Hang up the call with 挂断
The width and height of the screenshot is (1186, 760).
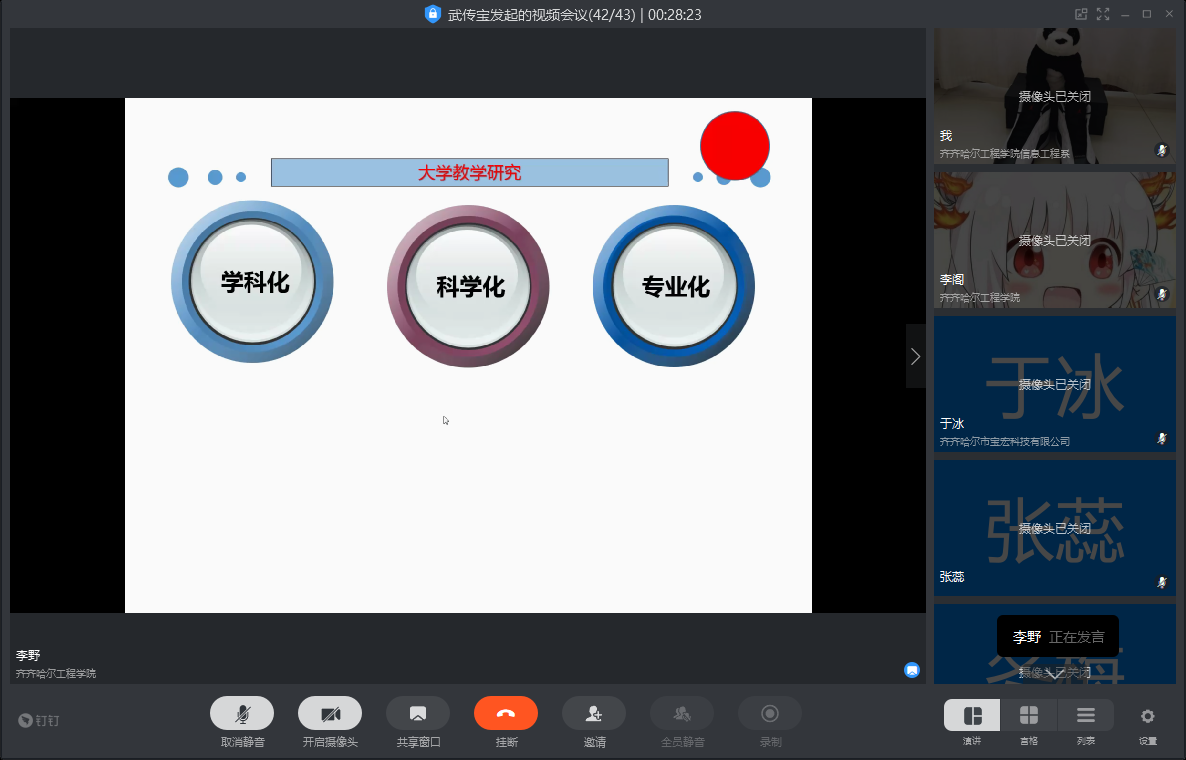506,713
